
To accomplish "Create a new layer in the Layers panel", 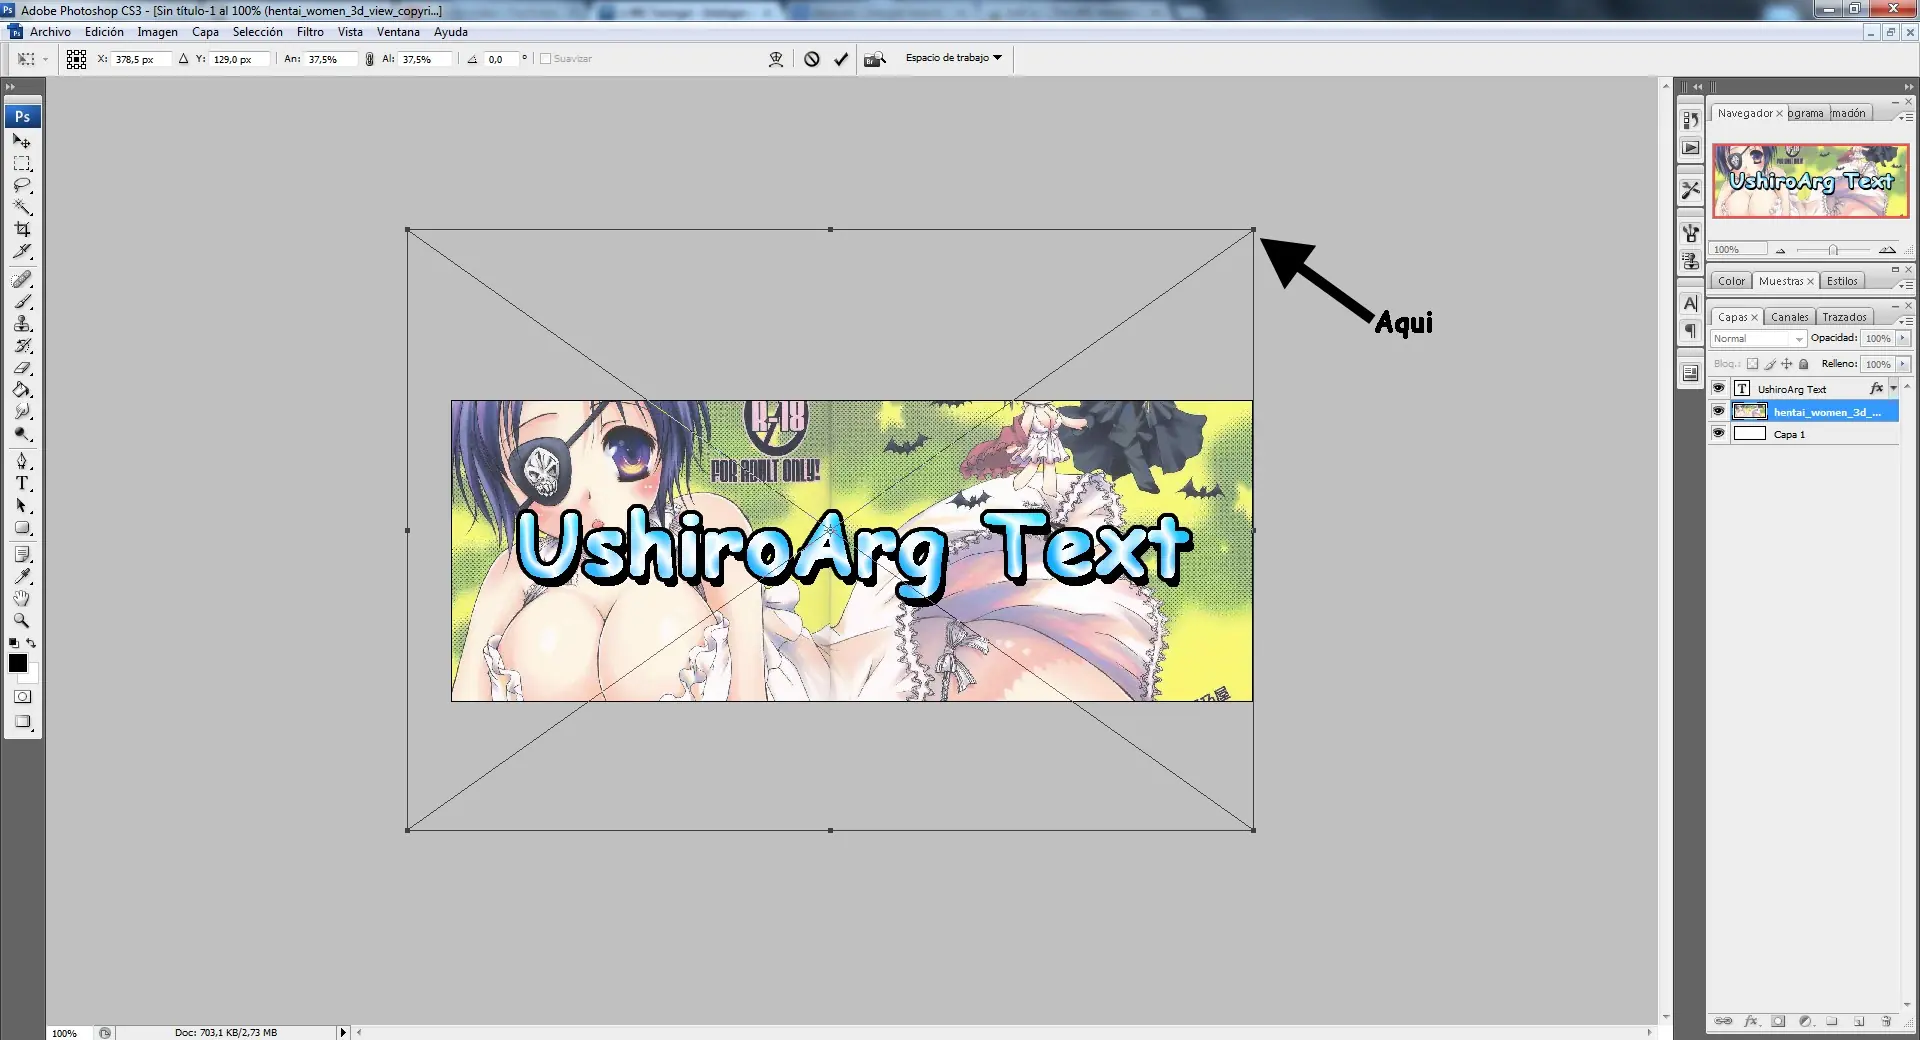I will [1859, 1021].
